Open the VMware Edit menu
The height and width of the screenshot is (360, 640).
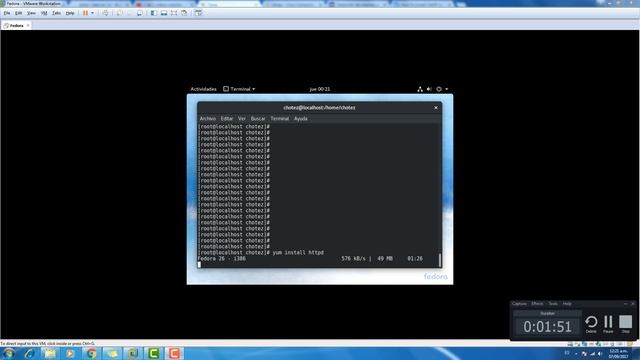[x=19, y=13]
